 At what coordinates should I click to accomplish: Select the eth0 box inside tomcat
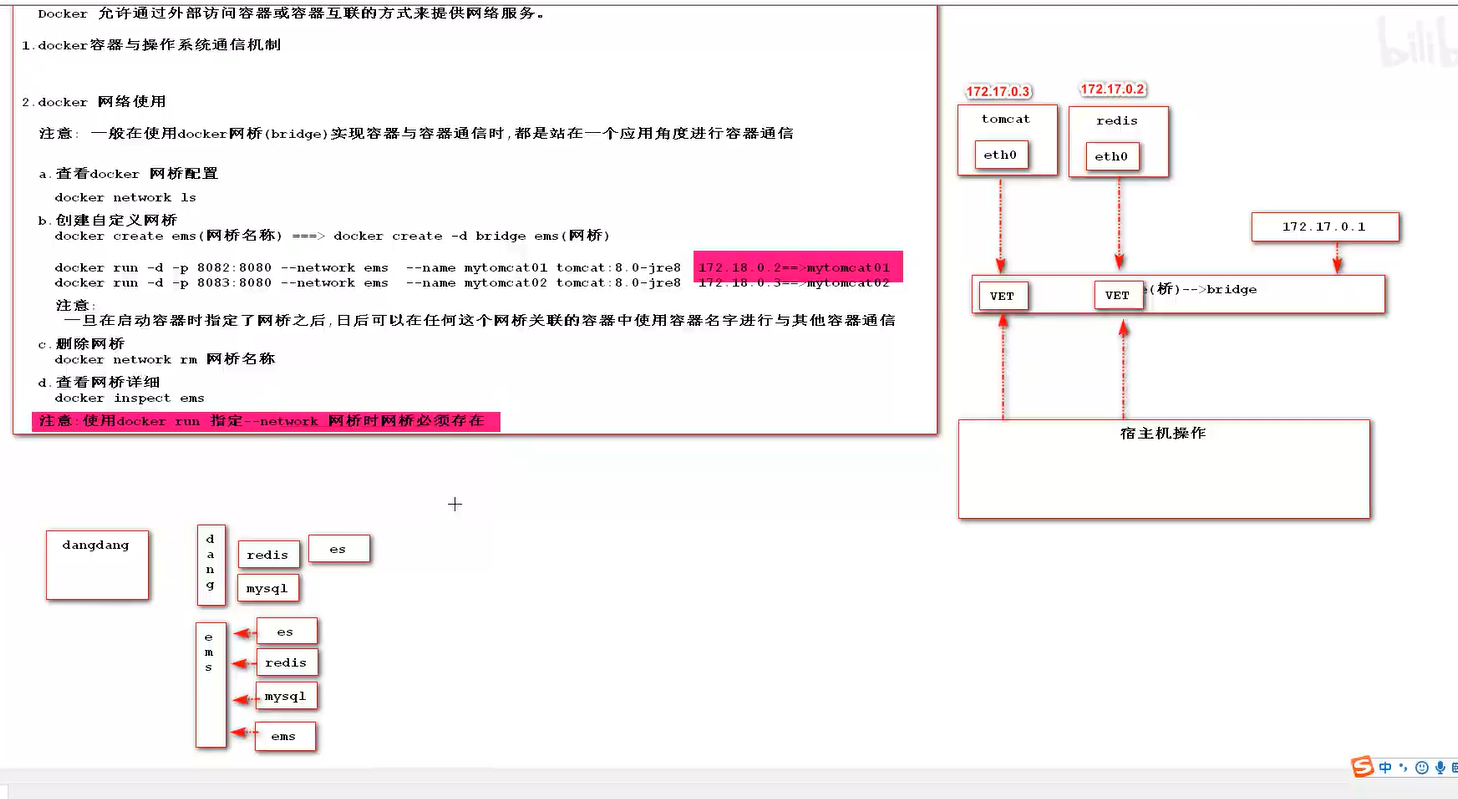click(x=1001, y=155)
